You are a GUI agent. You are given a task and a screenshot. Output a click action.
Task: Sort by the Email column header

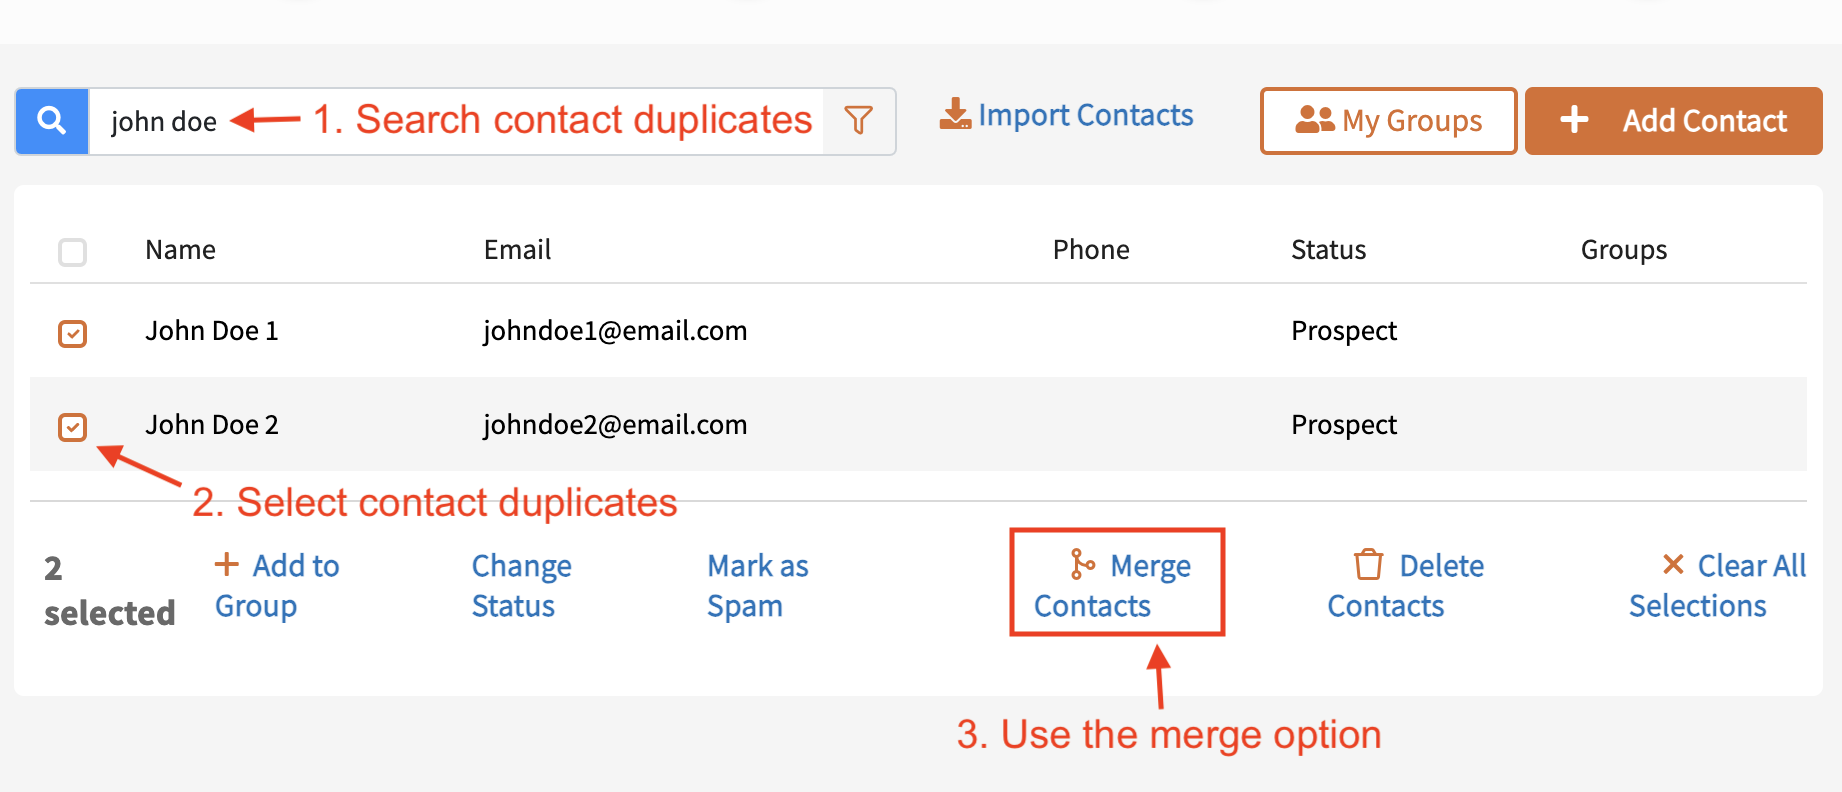(517, 250)
